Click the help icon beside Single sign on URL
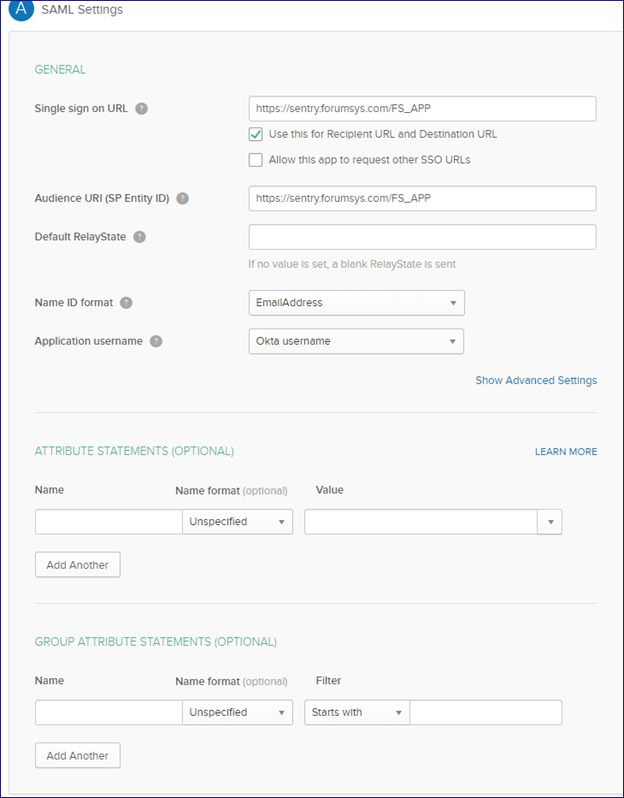Viewport: 624px width, 798px height. tap(141, 108)
